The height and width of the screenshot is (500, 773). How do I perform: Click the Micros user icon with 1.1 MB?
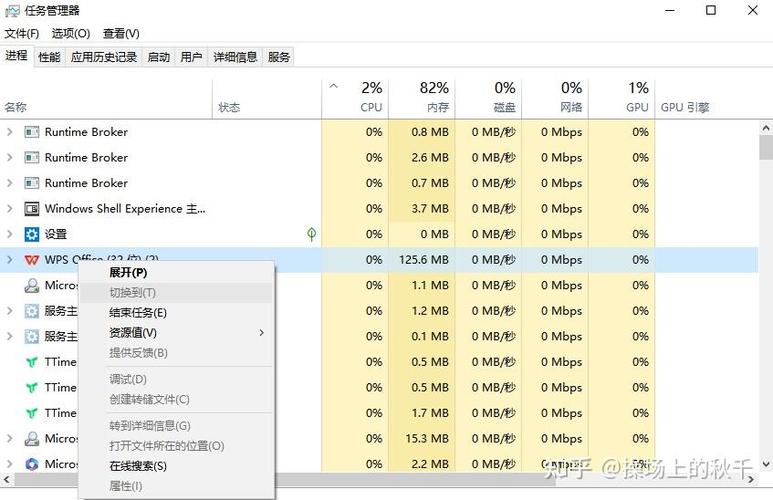tap(32, 286)
